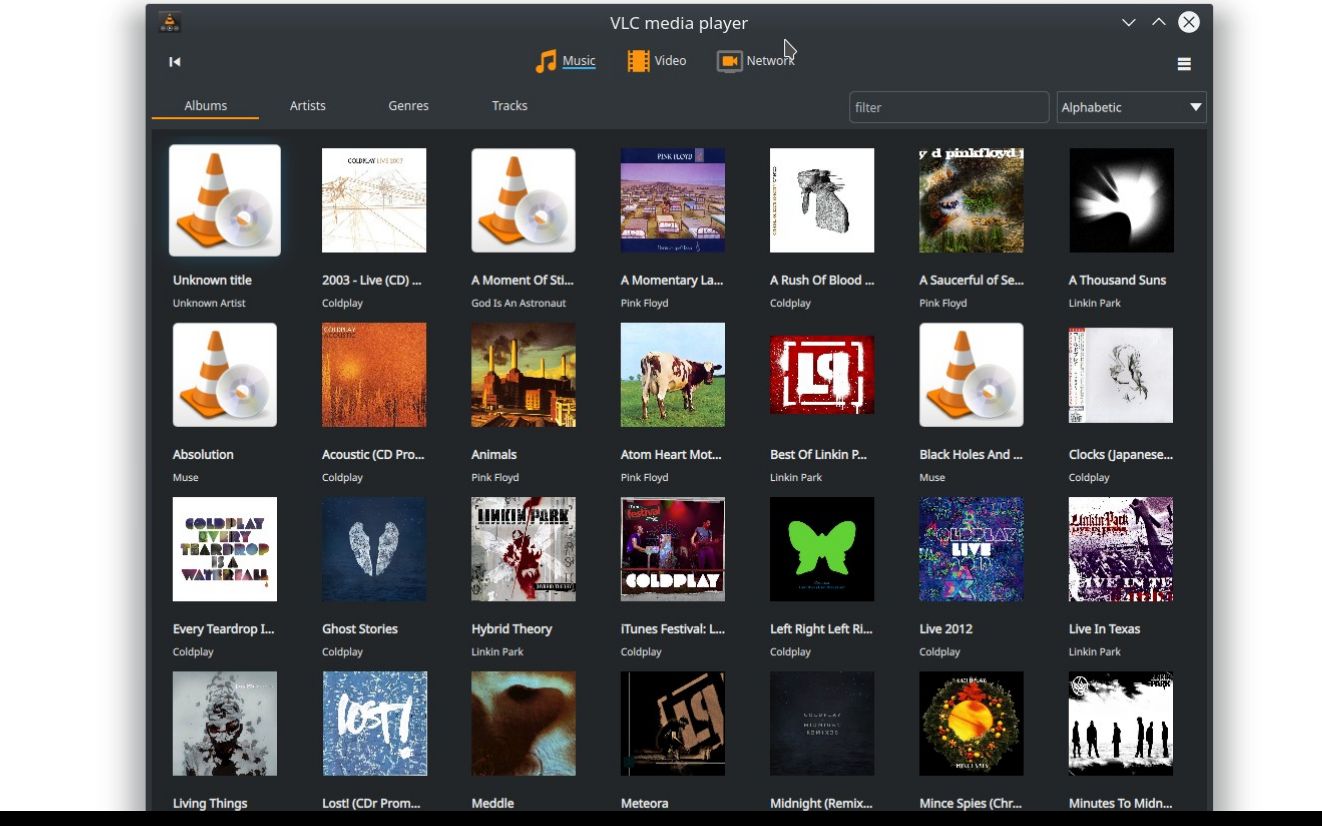Open the Acoustic (CD Promo) album cover
The image size is (1322, 826).
(x=374, y=375)
